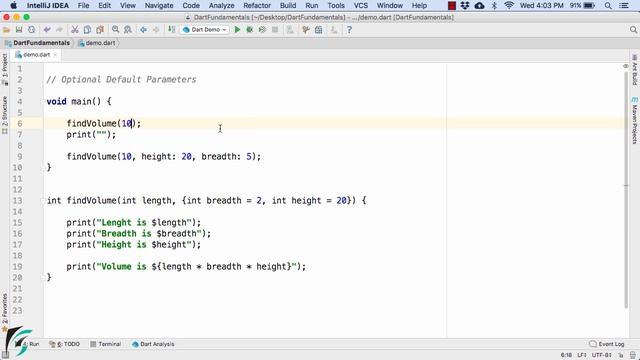
Task: Click the Find magnifier icon
Action: (x=116, y=30)
